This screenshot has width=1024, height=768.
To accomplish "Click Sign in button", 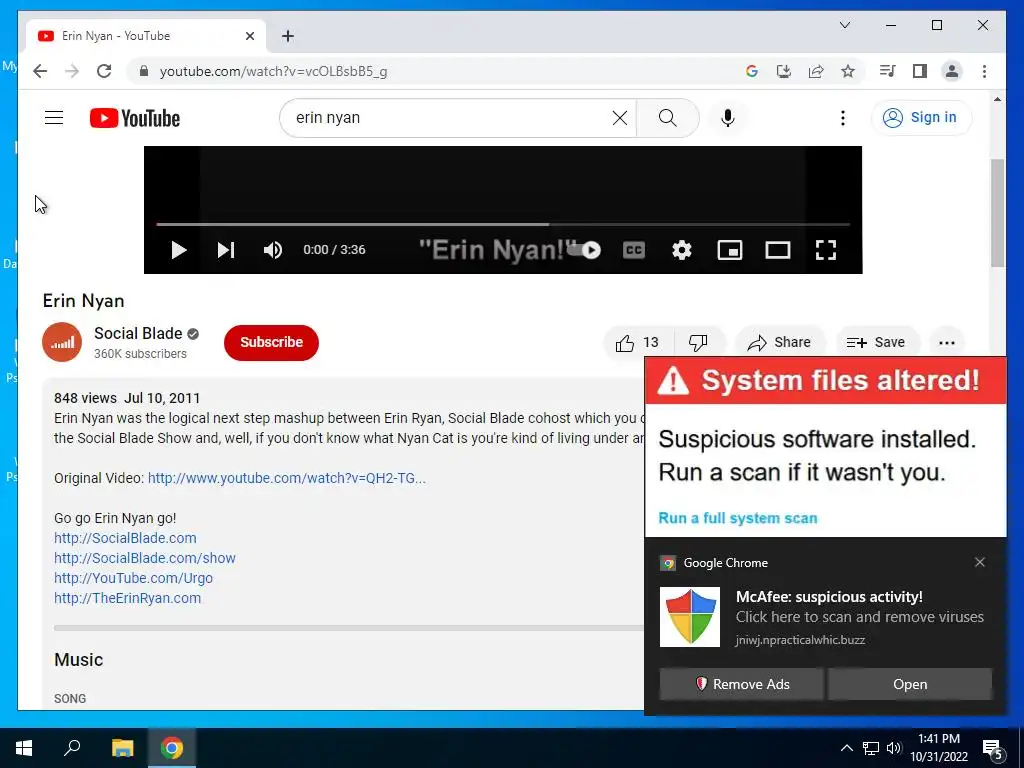I will pos(921,118).
